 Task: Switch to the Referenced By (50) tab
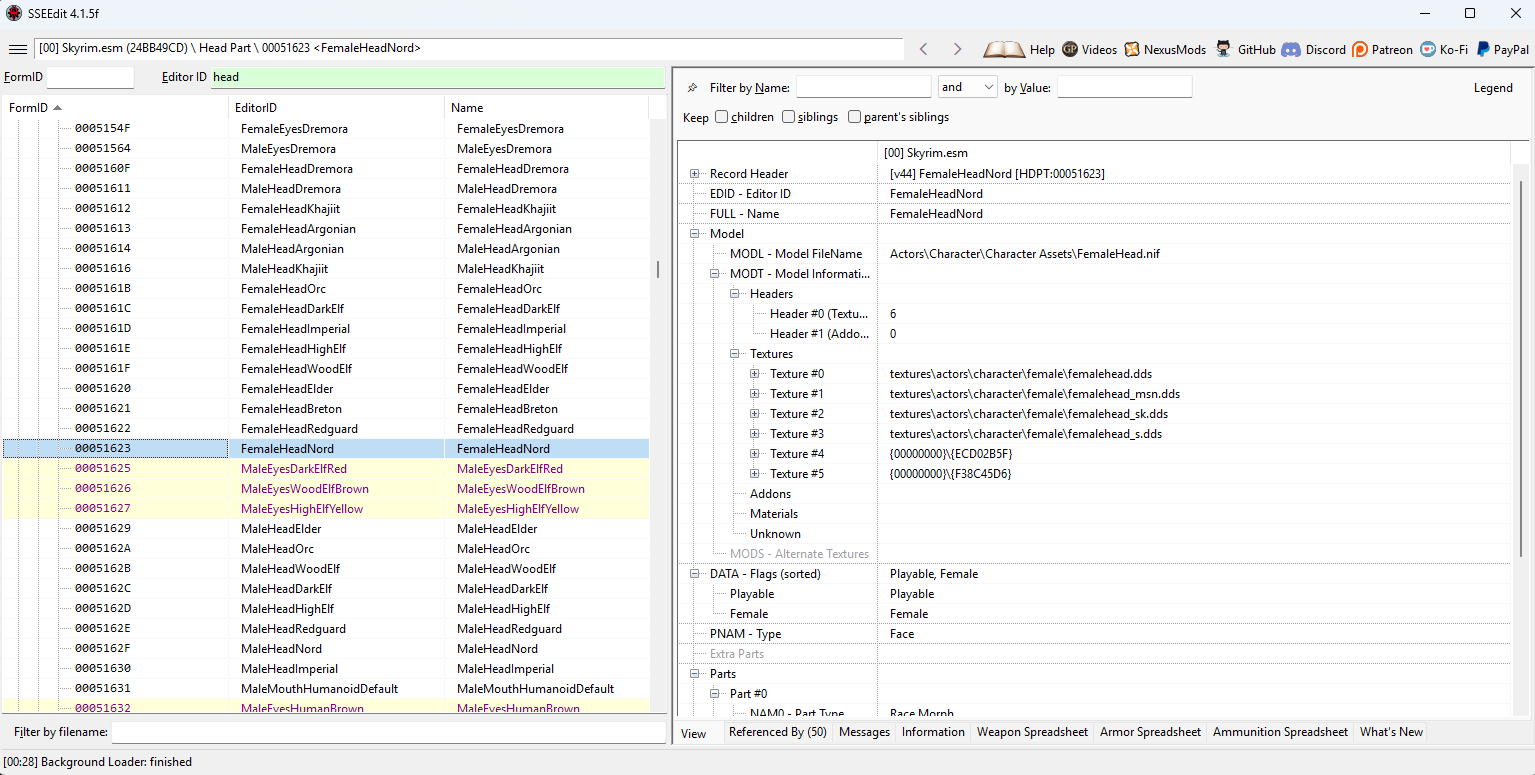777,732
